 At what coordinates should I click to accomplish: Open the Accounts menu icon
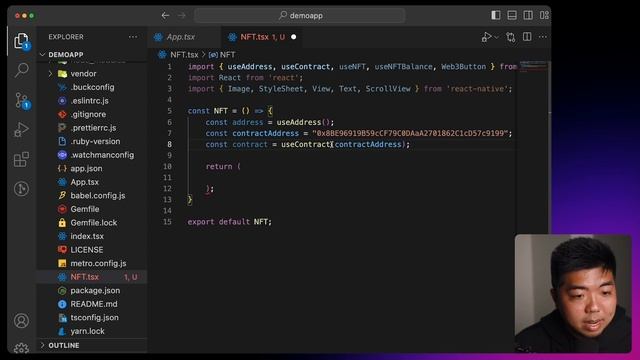point(21,320)
